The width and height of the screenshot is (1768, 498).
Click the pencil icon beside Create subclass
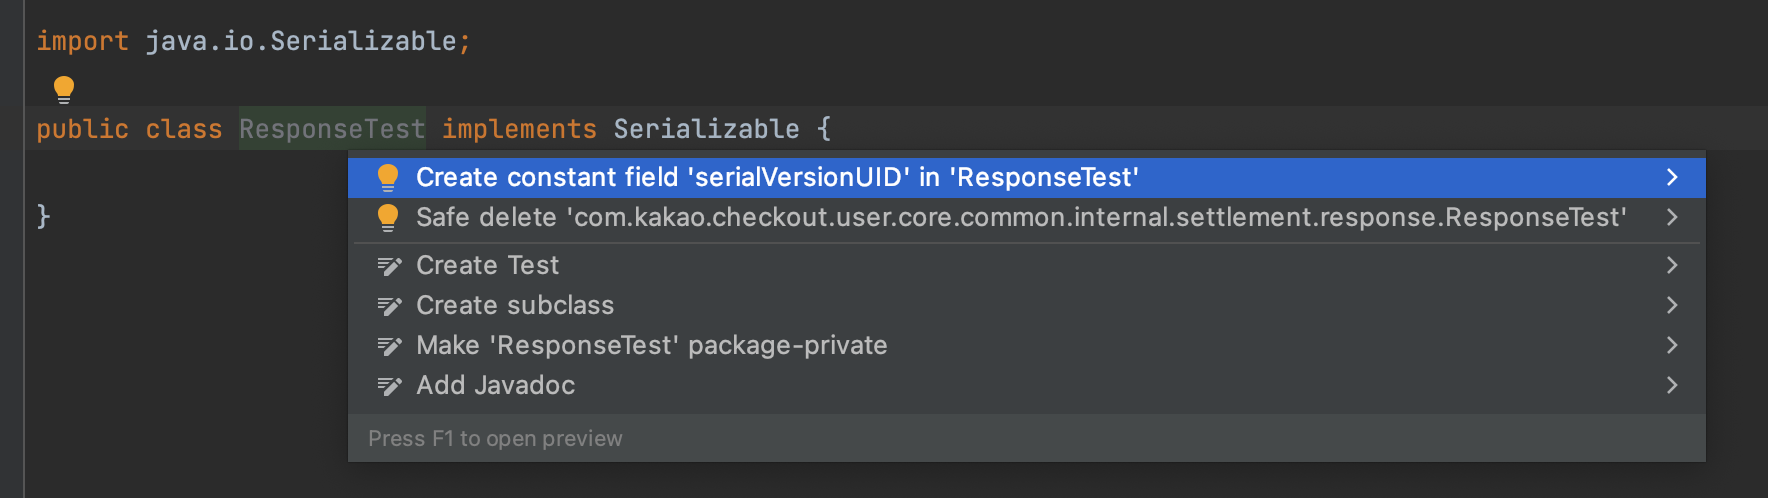389,306
